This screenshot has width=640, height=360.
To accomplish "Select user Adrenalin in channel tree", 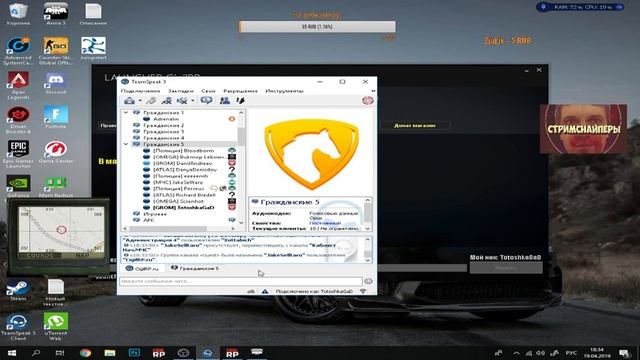I will [166, 119].
